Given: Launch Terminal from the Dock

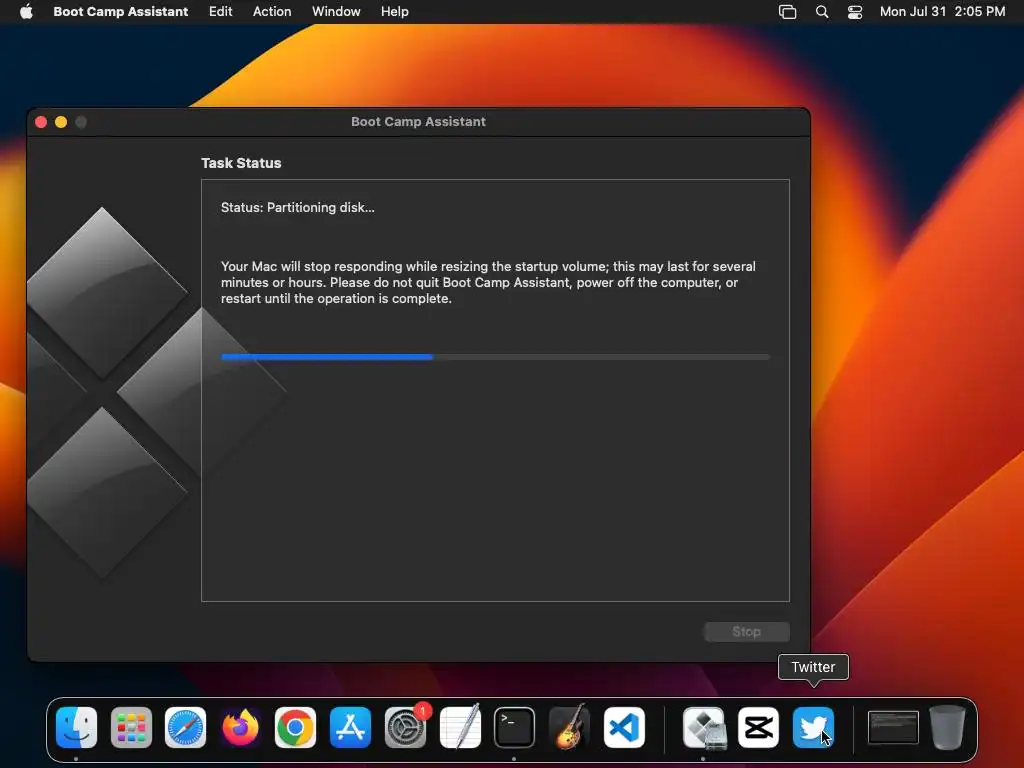Looking at the screenshot, I should 515,727.
